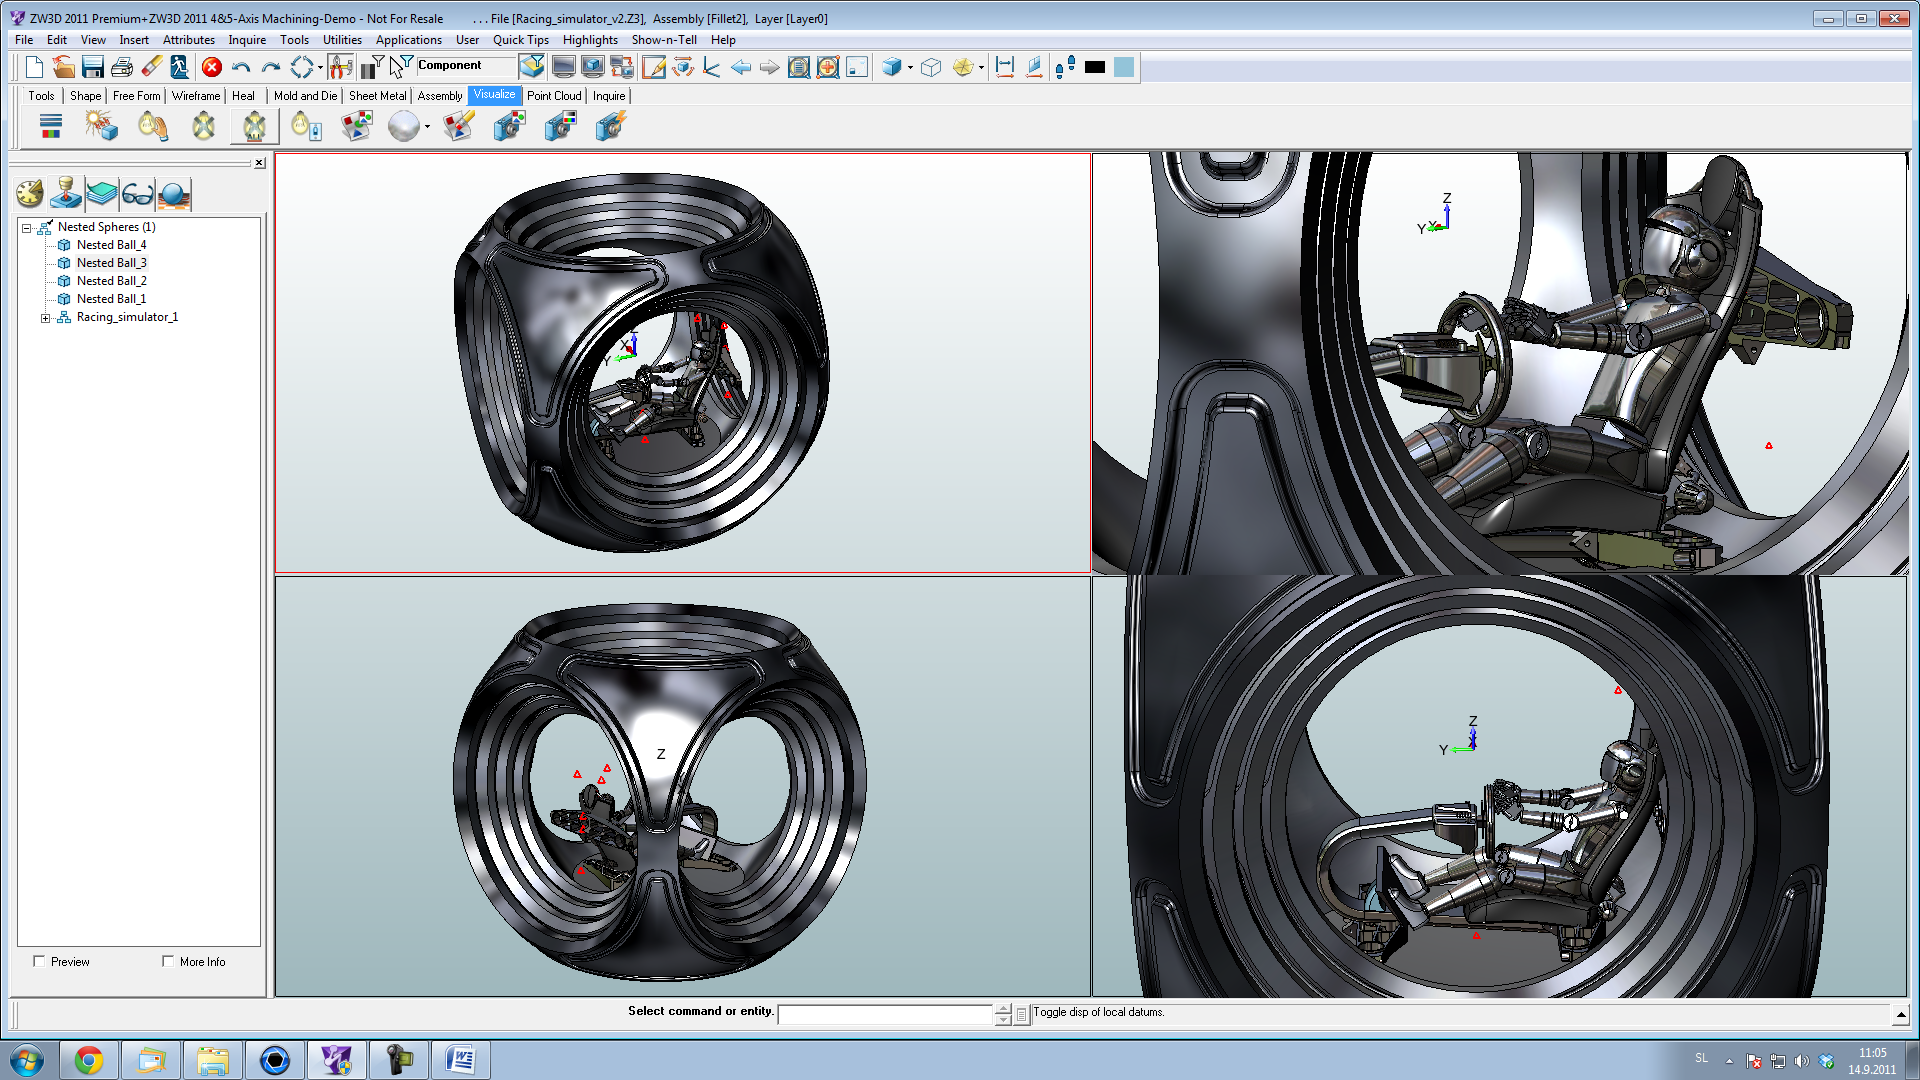Select Nested Ball_3 in the tree

point(111,263)
